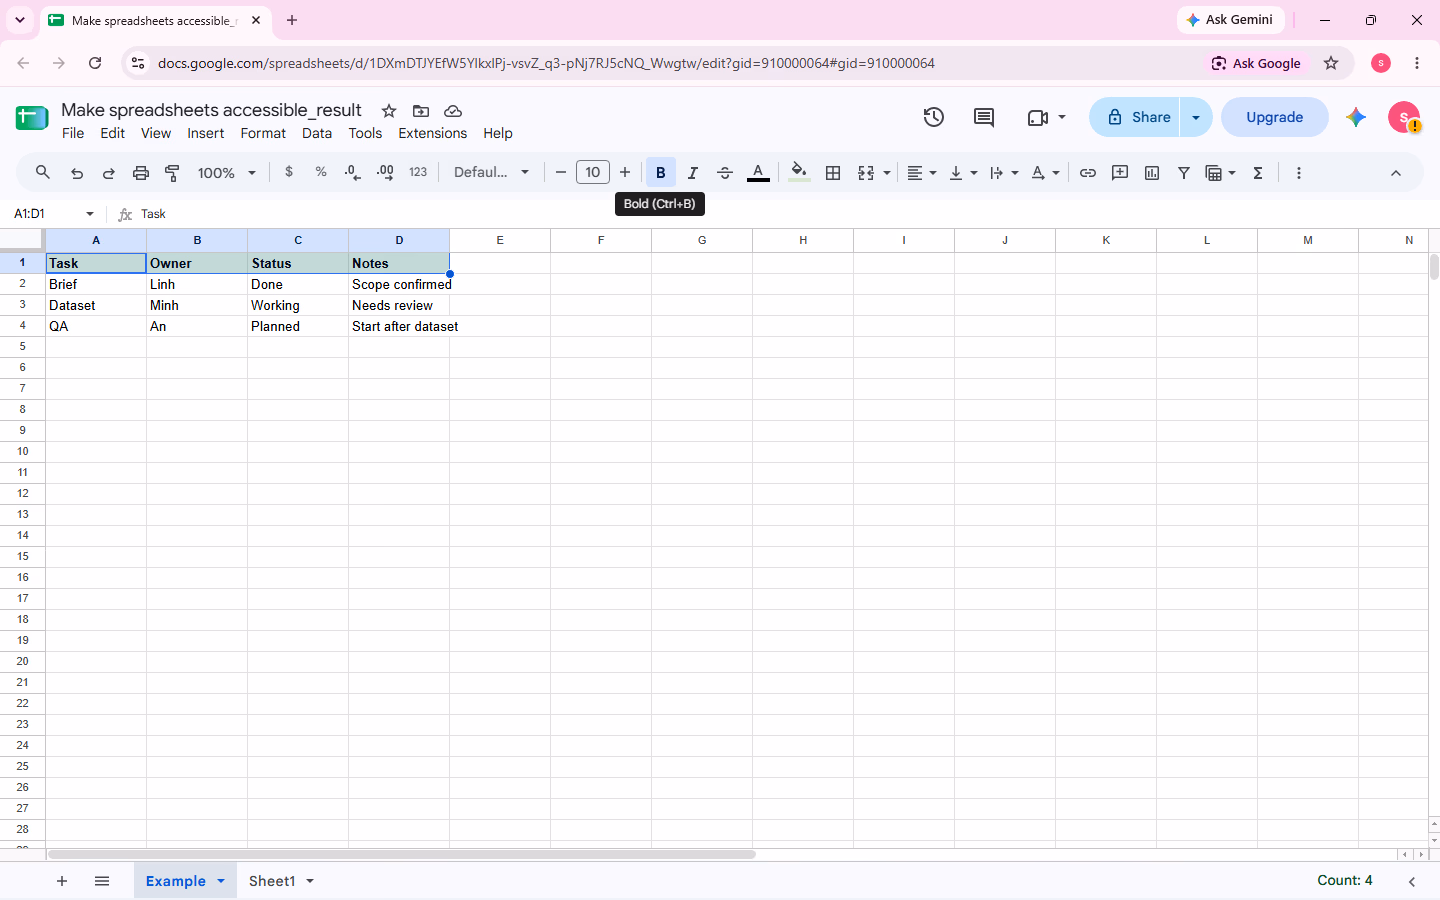Screen dimensions: 1440x900
Task: Format as percent
Action: click(x=321, y=172)
